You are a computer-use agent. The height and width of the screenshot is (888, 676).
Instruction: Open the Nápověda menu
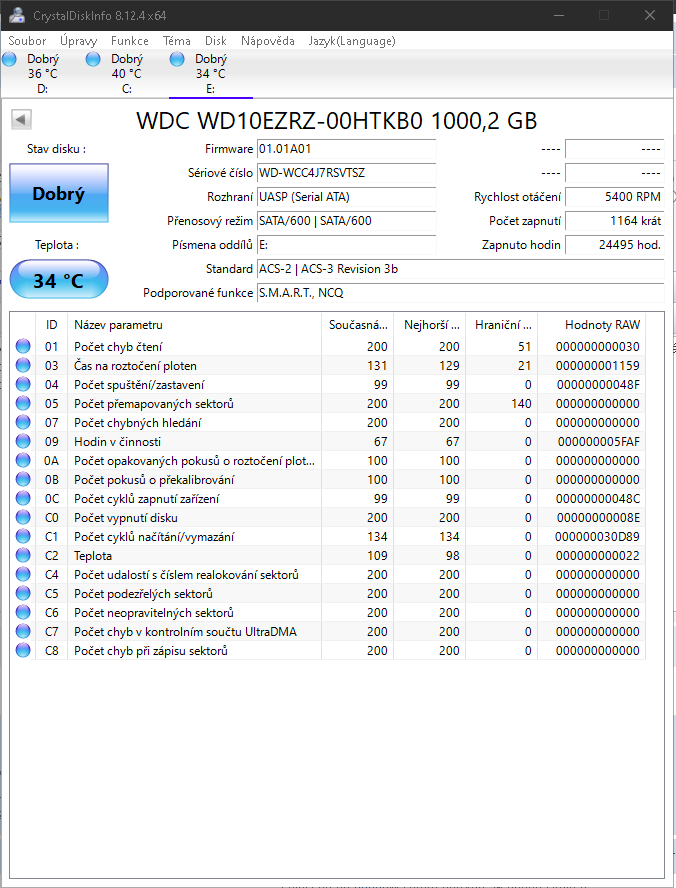tap(268, 41)
